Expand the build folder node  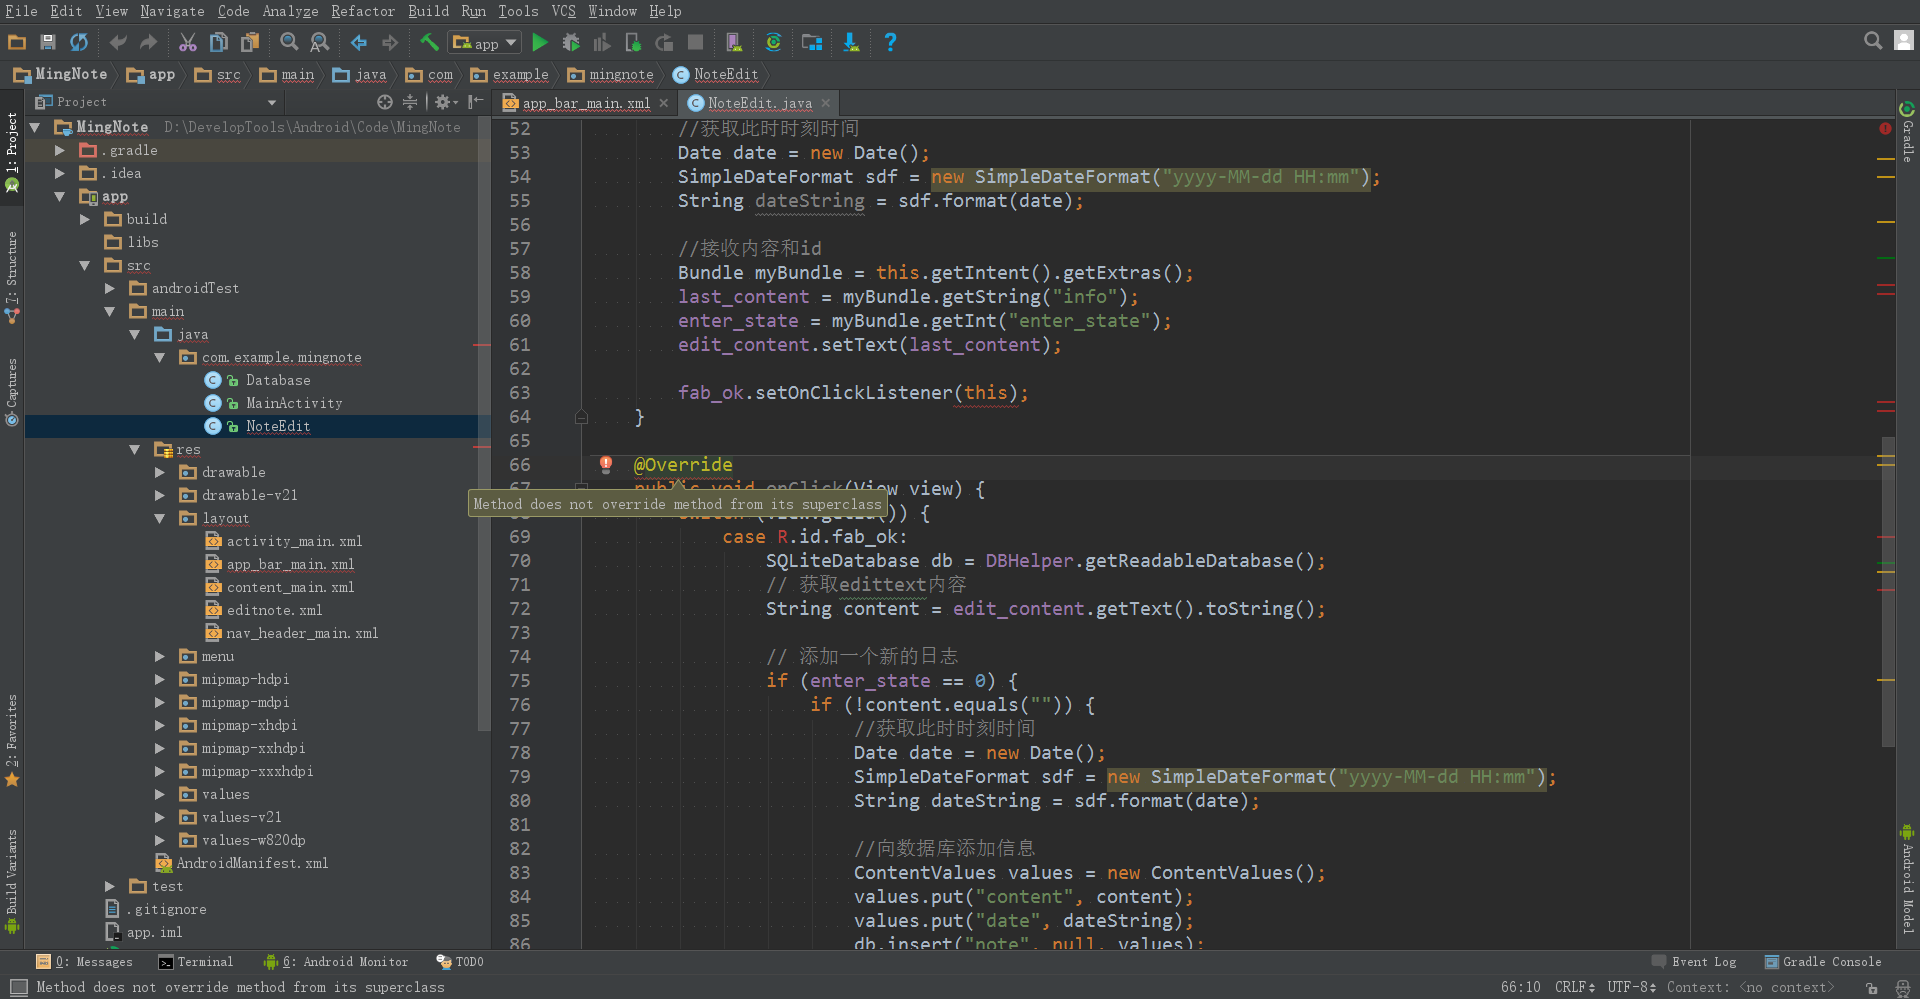coord(85,219)
